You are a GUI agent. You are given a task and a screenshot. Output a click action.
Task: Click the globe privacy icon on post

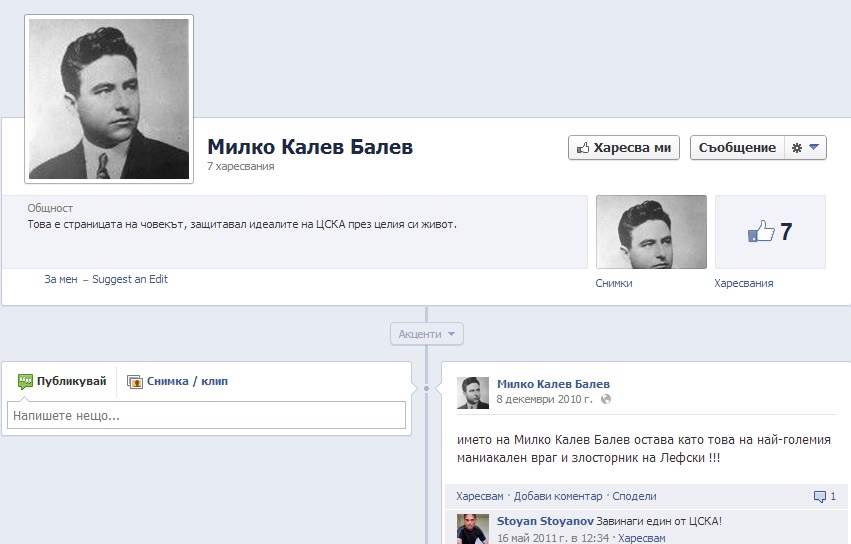coord(605,400)
